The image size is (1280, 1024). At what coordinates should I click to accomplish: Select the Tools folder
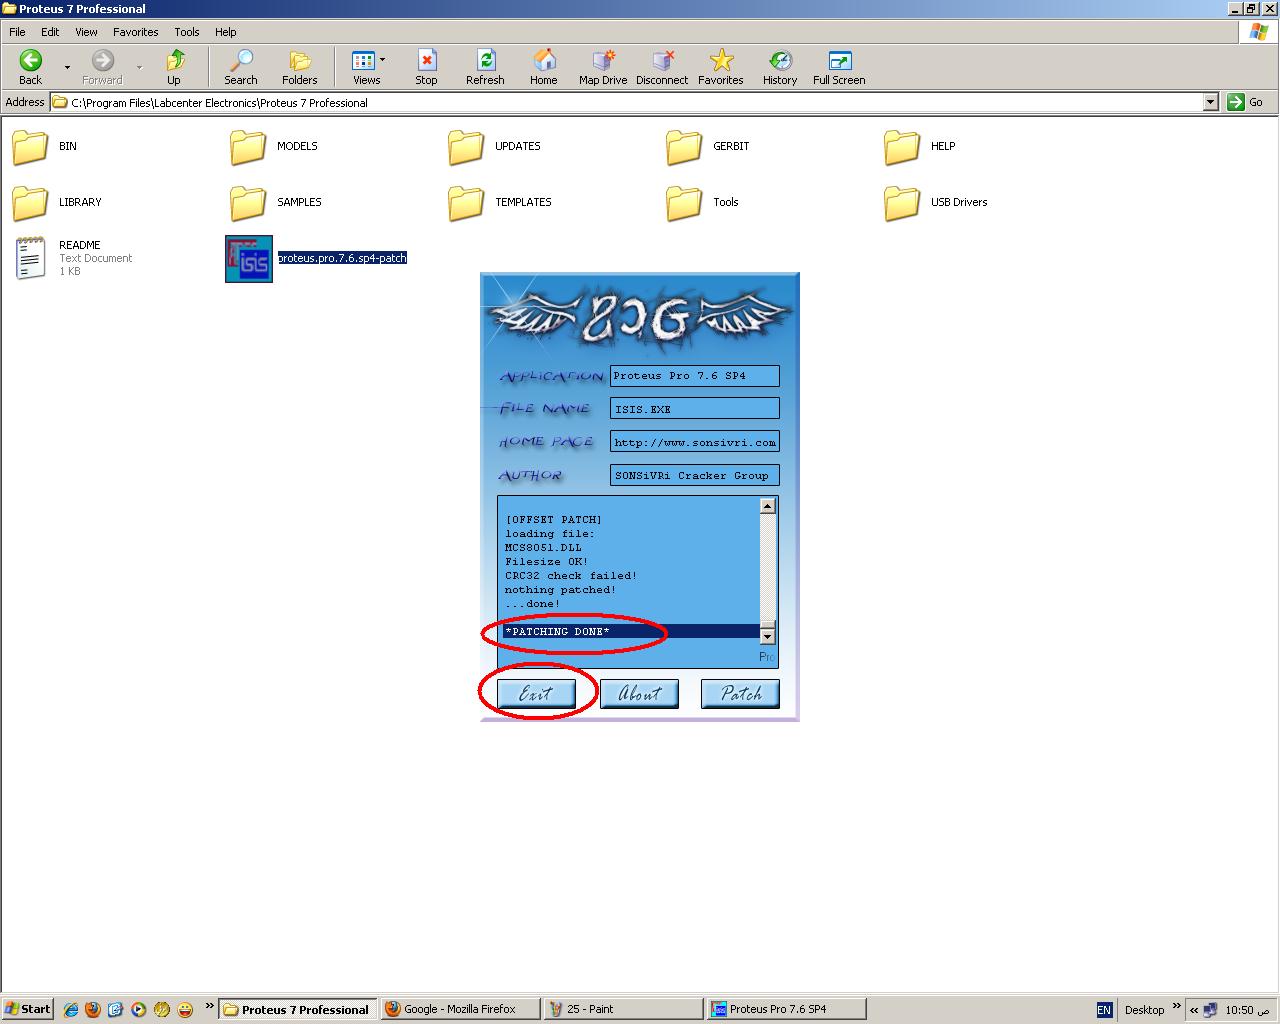coord(702,203)
